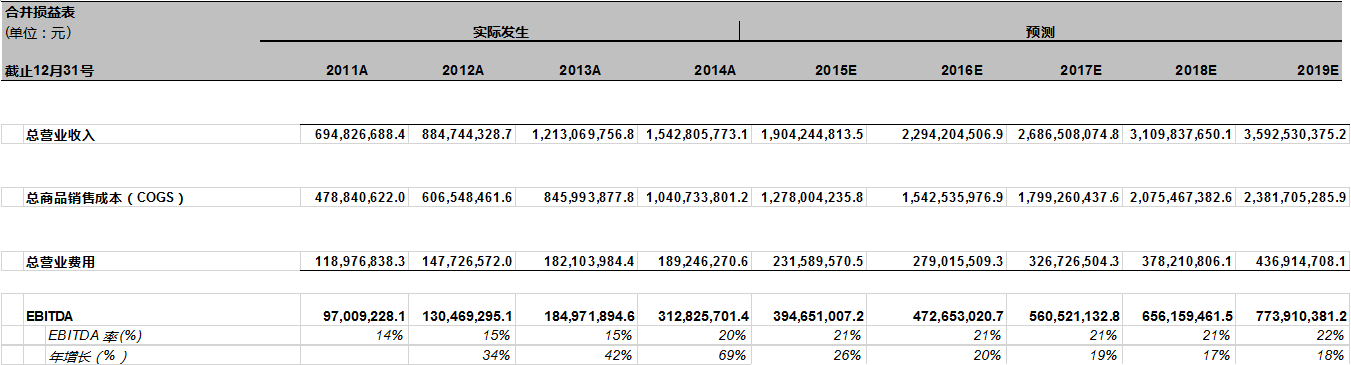Click the 实际发生 section header
The height and width of the screenshot is (365, 1351).
click(x=501, y=32)
